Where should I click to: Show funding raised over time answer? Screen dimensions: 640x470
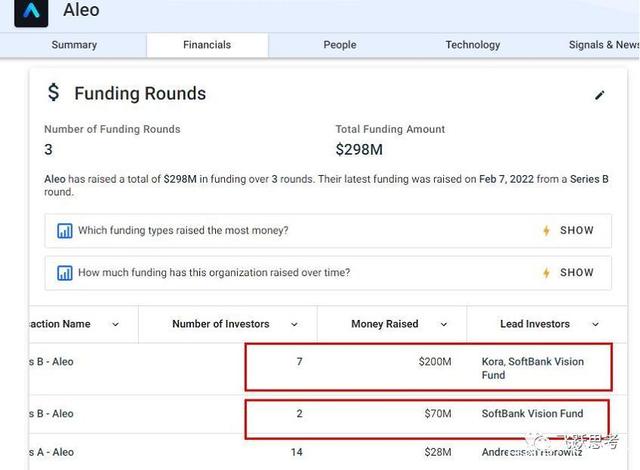[576, 273]
